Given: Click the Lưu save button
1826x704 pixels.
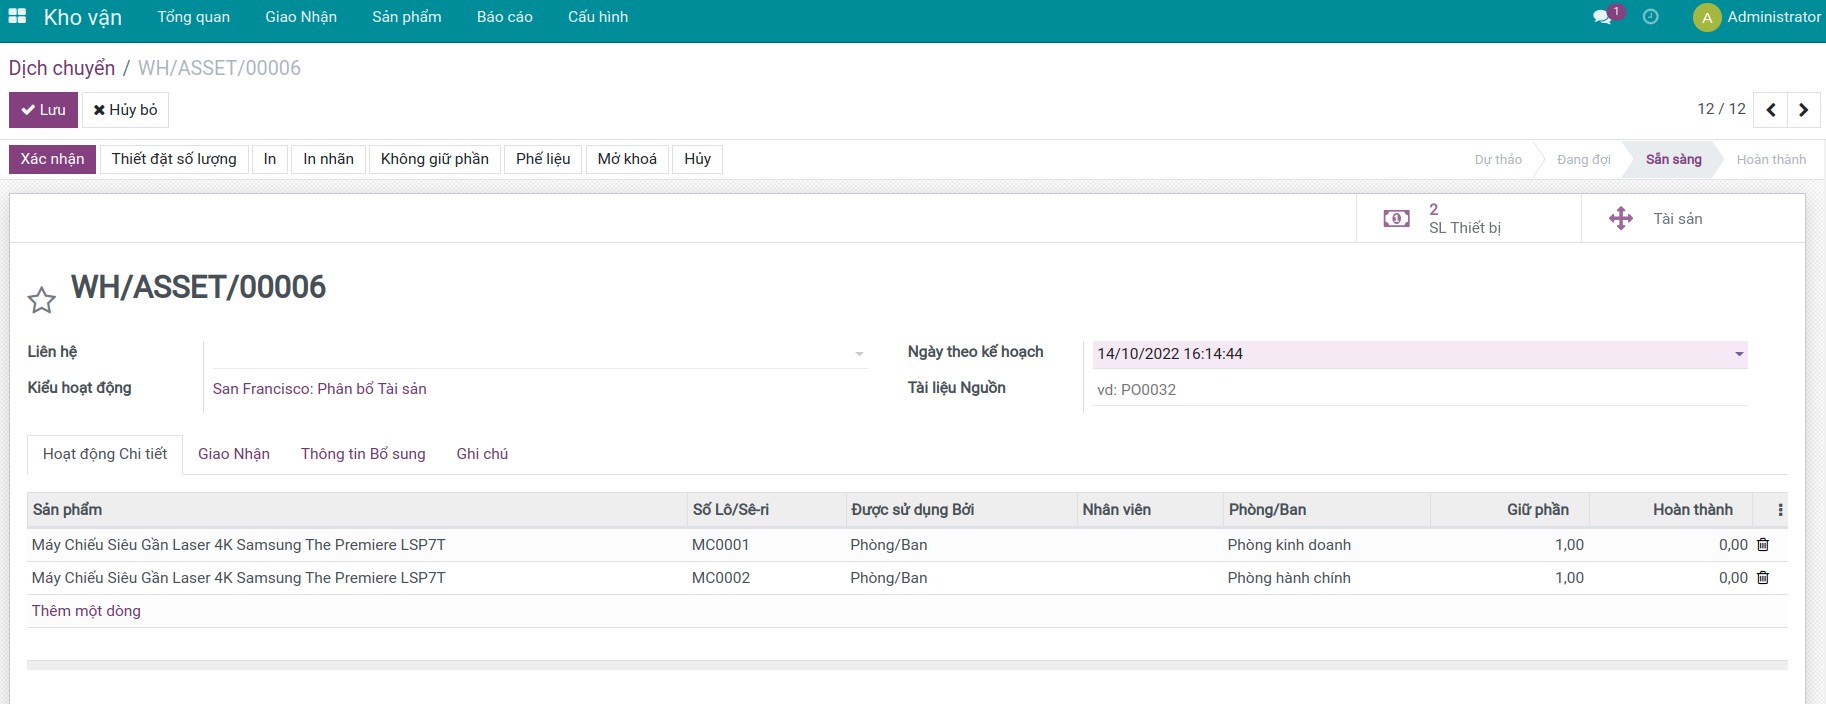Looking at the screenshot, I should [43, 110].
